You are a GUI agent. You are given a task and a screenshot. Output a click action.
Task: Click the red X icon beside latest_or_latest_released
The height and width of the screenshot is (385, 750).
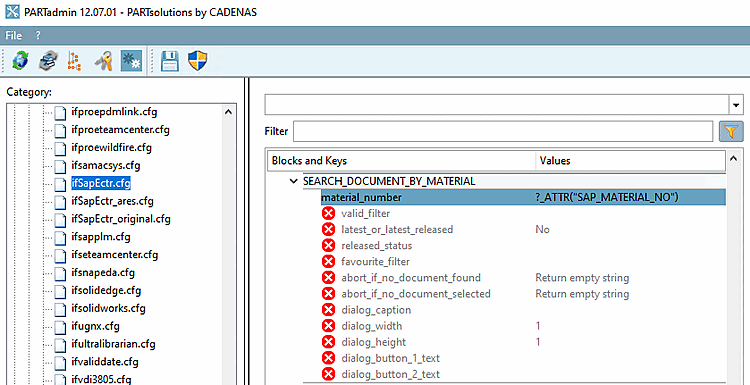[x=328, y=230]
